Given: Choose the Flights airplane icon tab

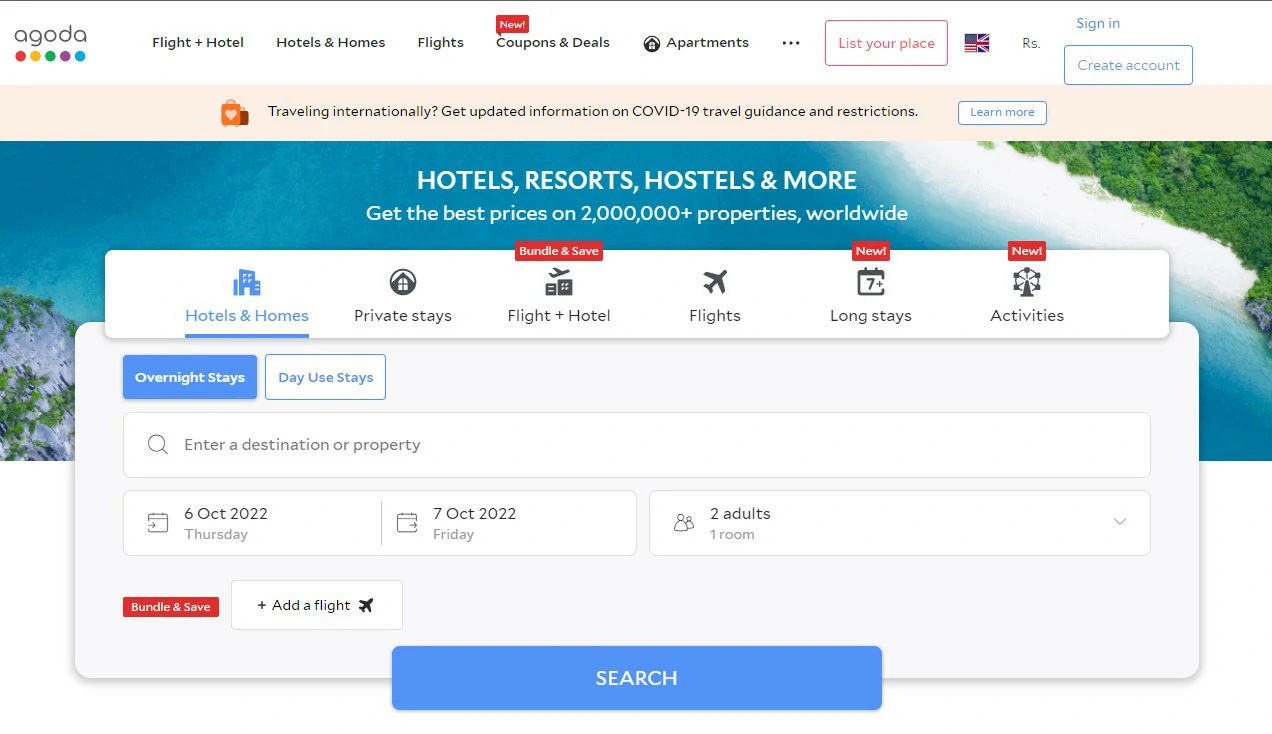Looking at the screenshot, I should pyautogui.click(x=715, y=282).
